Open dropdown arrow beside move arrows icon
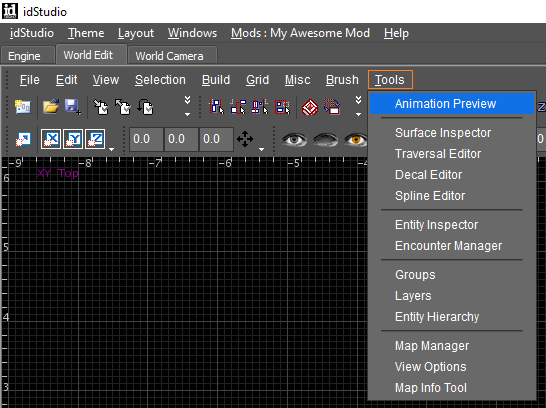Screen dimensions: 546x408 (x=262, y=149)
